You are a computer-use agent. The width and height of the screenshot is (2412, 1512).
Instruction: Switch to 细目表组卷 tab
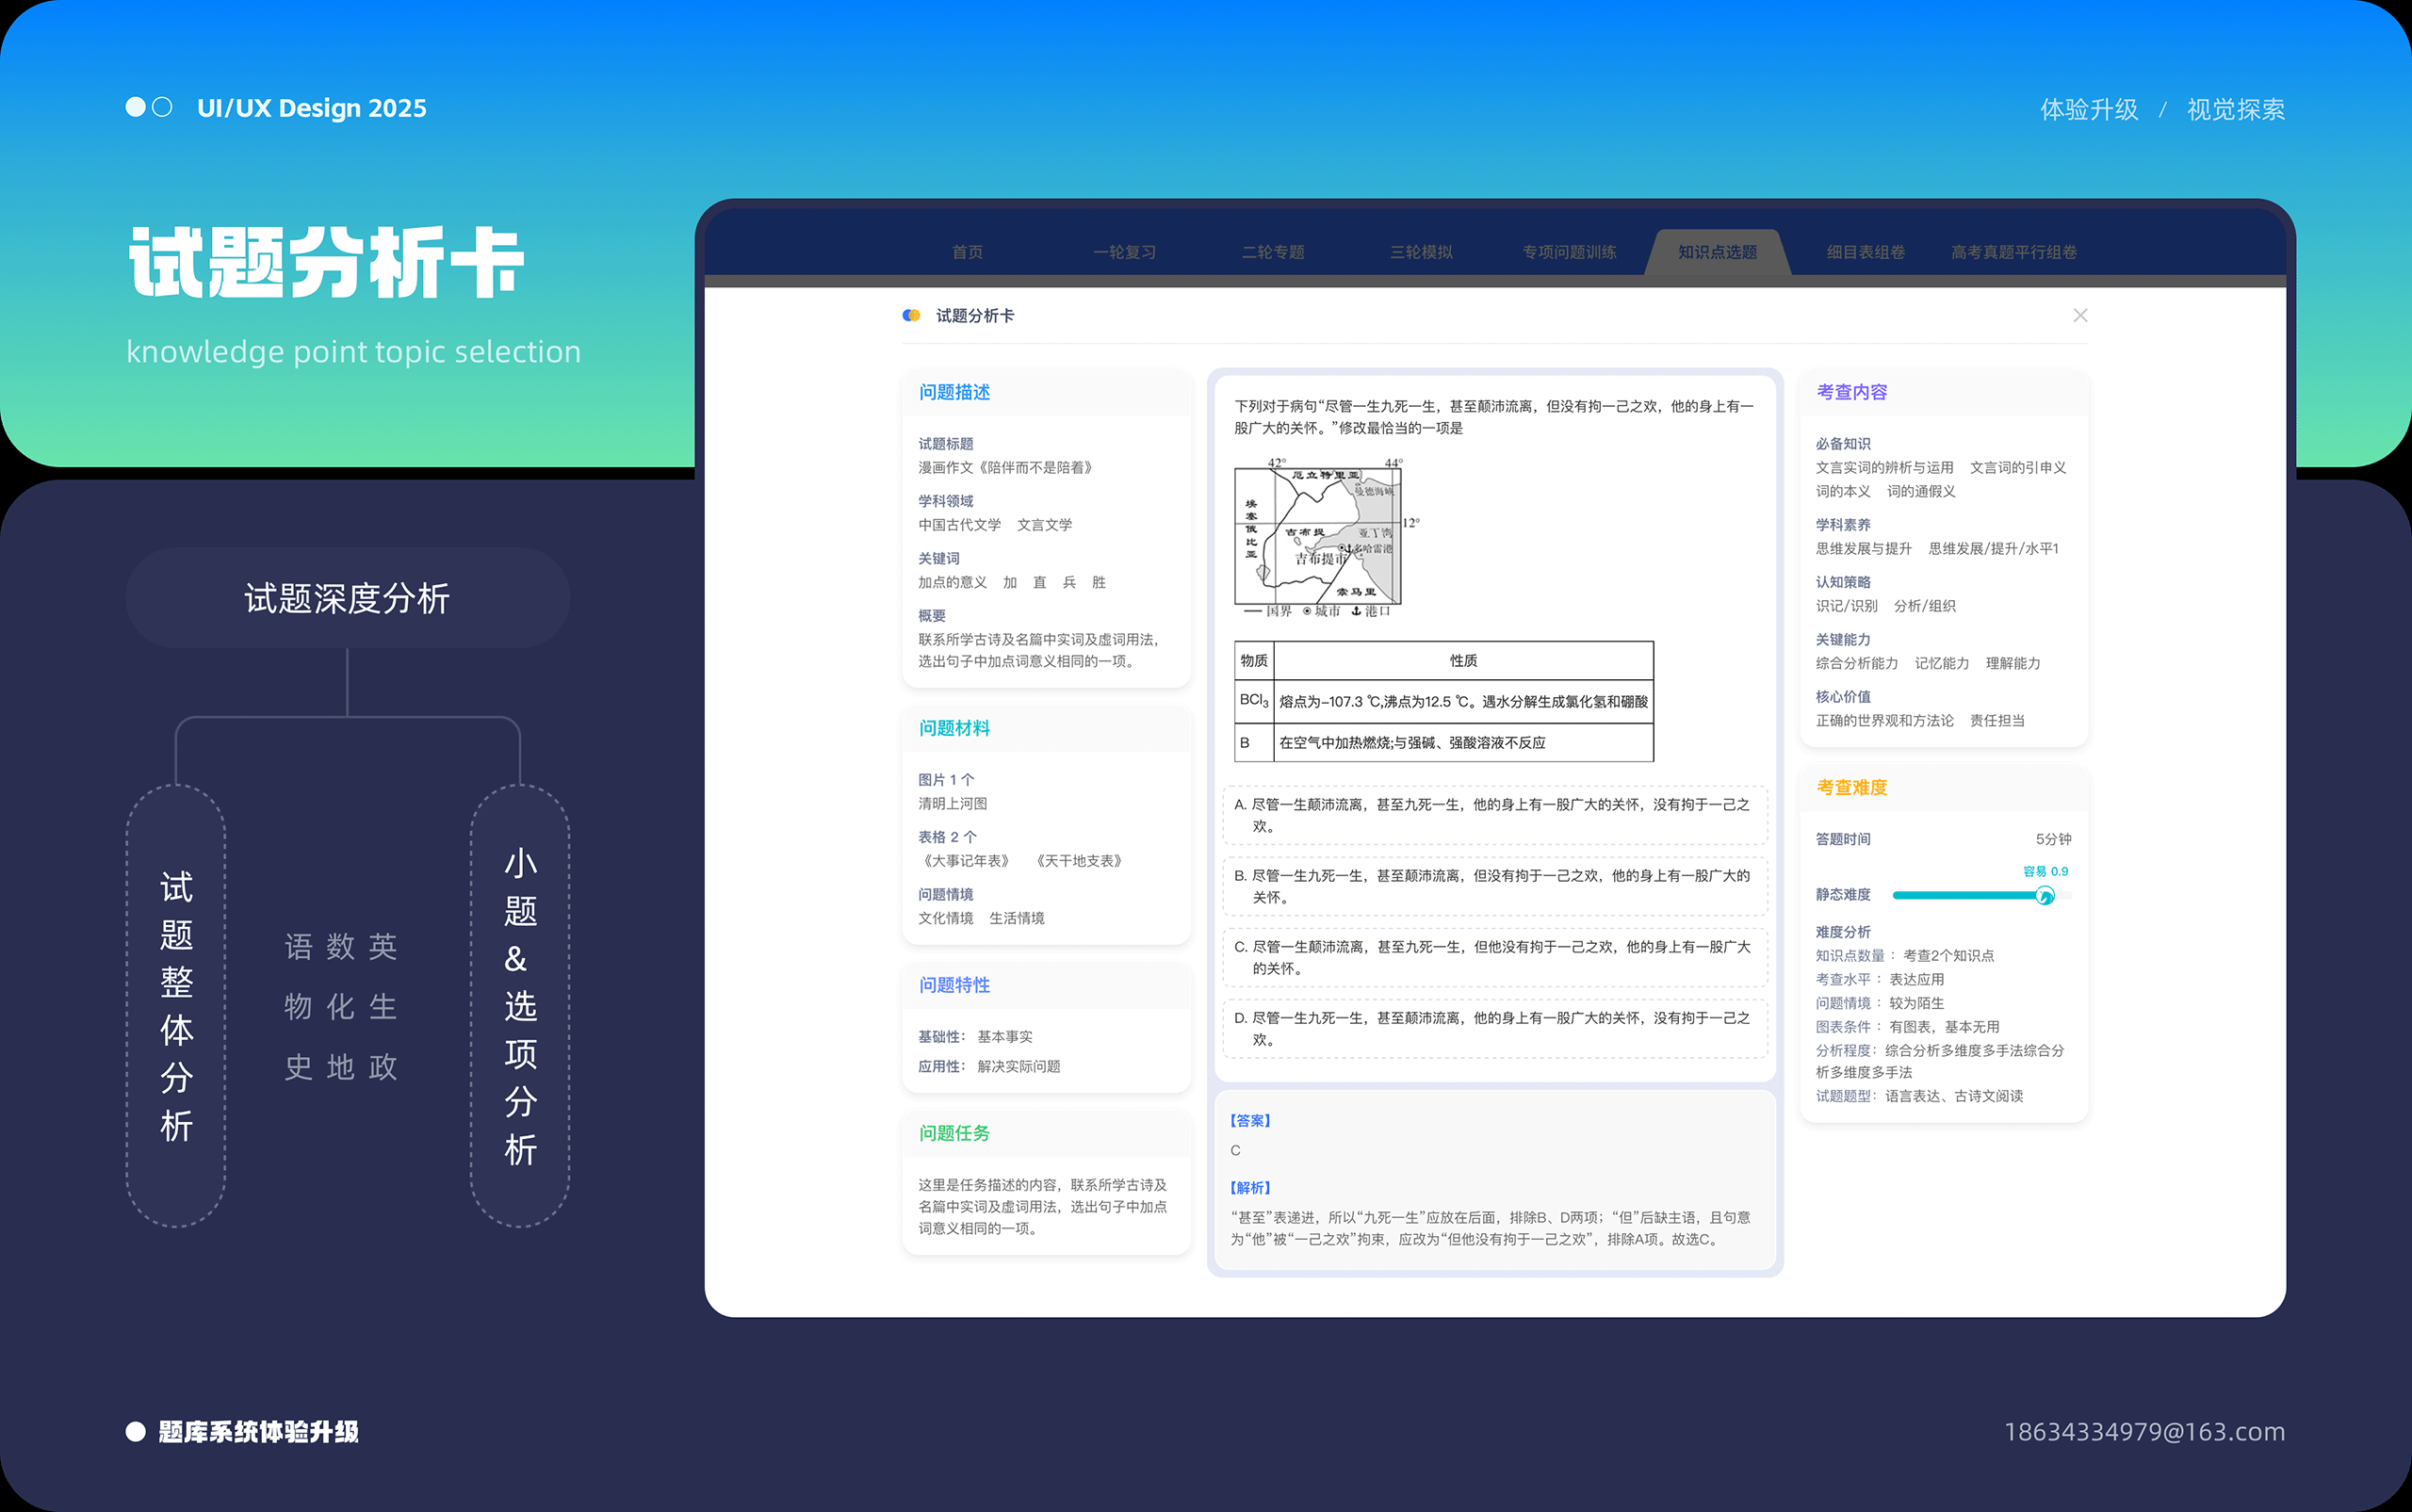point(1865,252)
